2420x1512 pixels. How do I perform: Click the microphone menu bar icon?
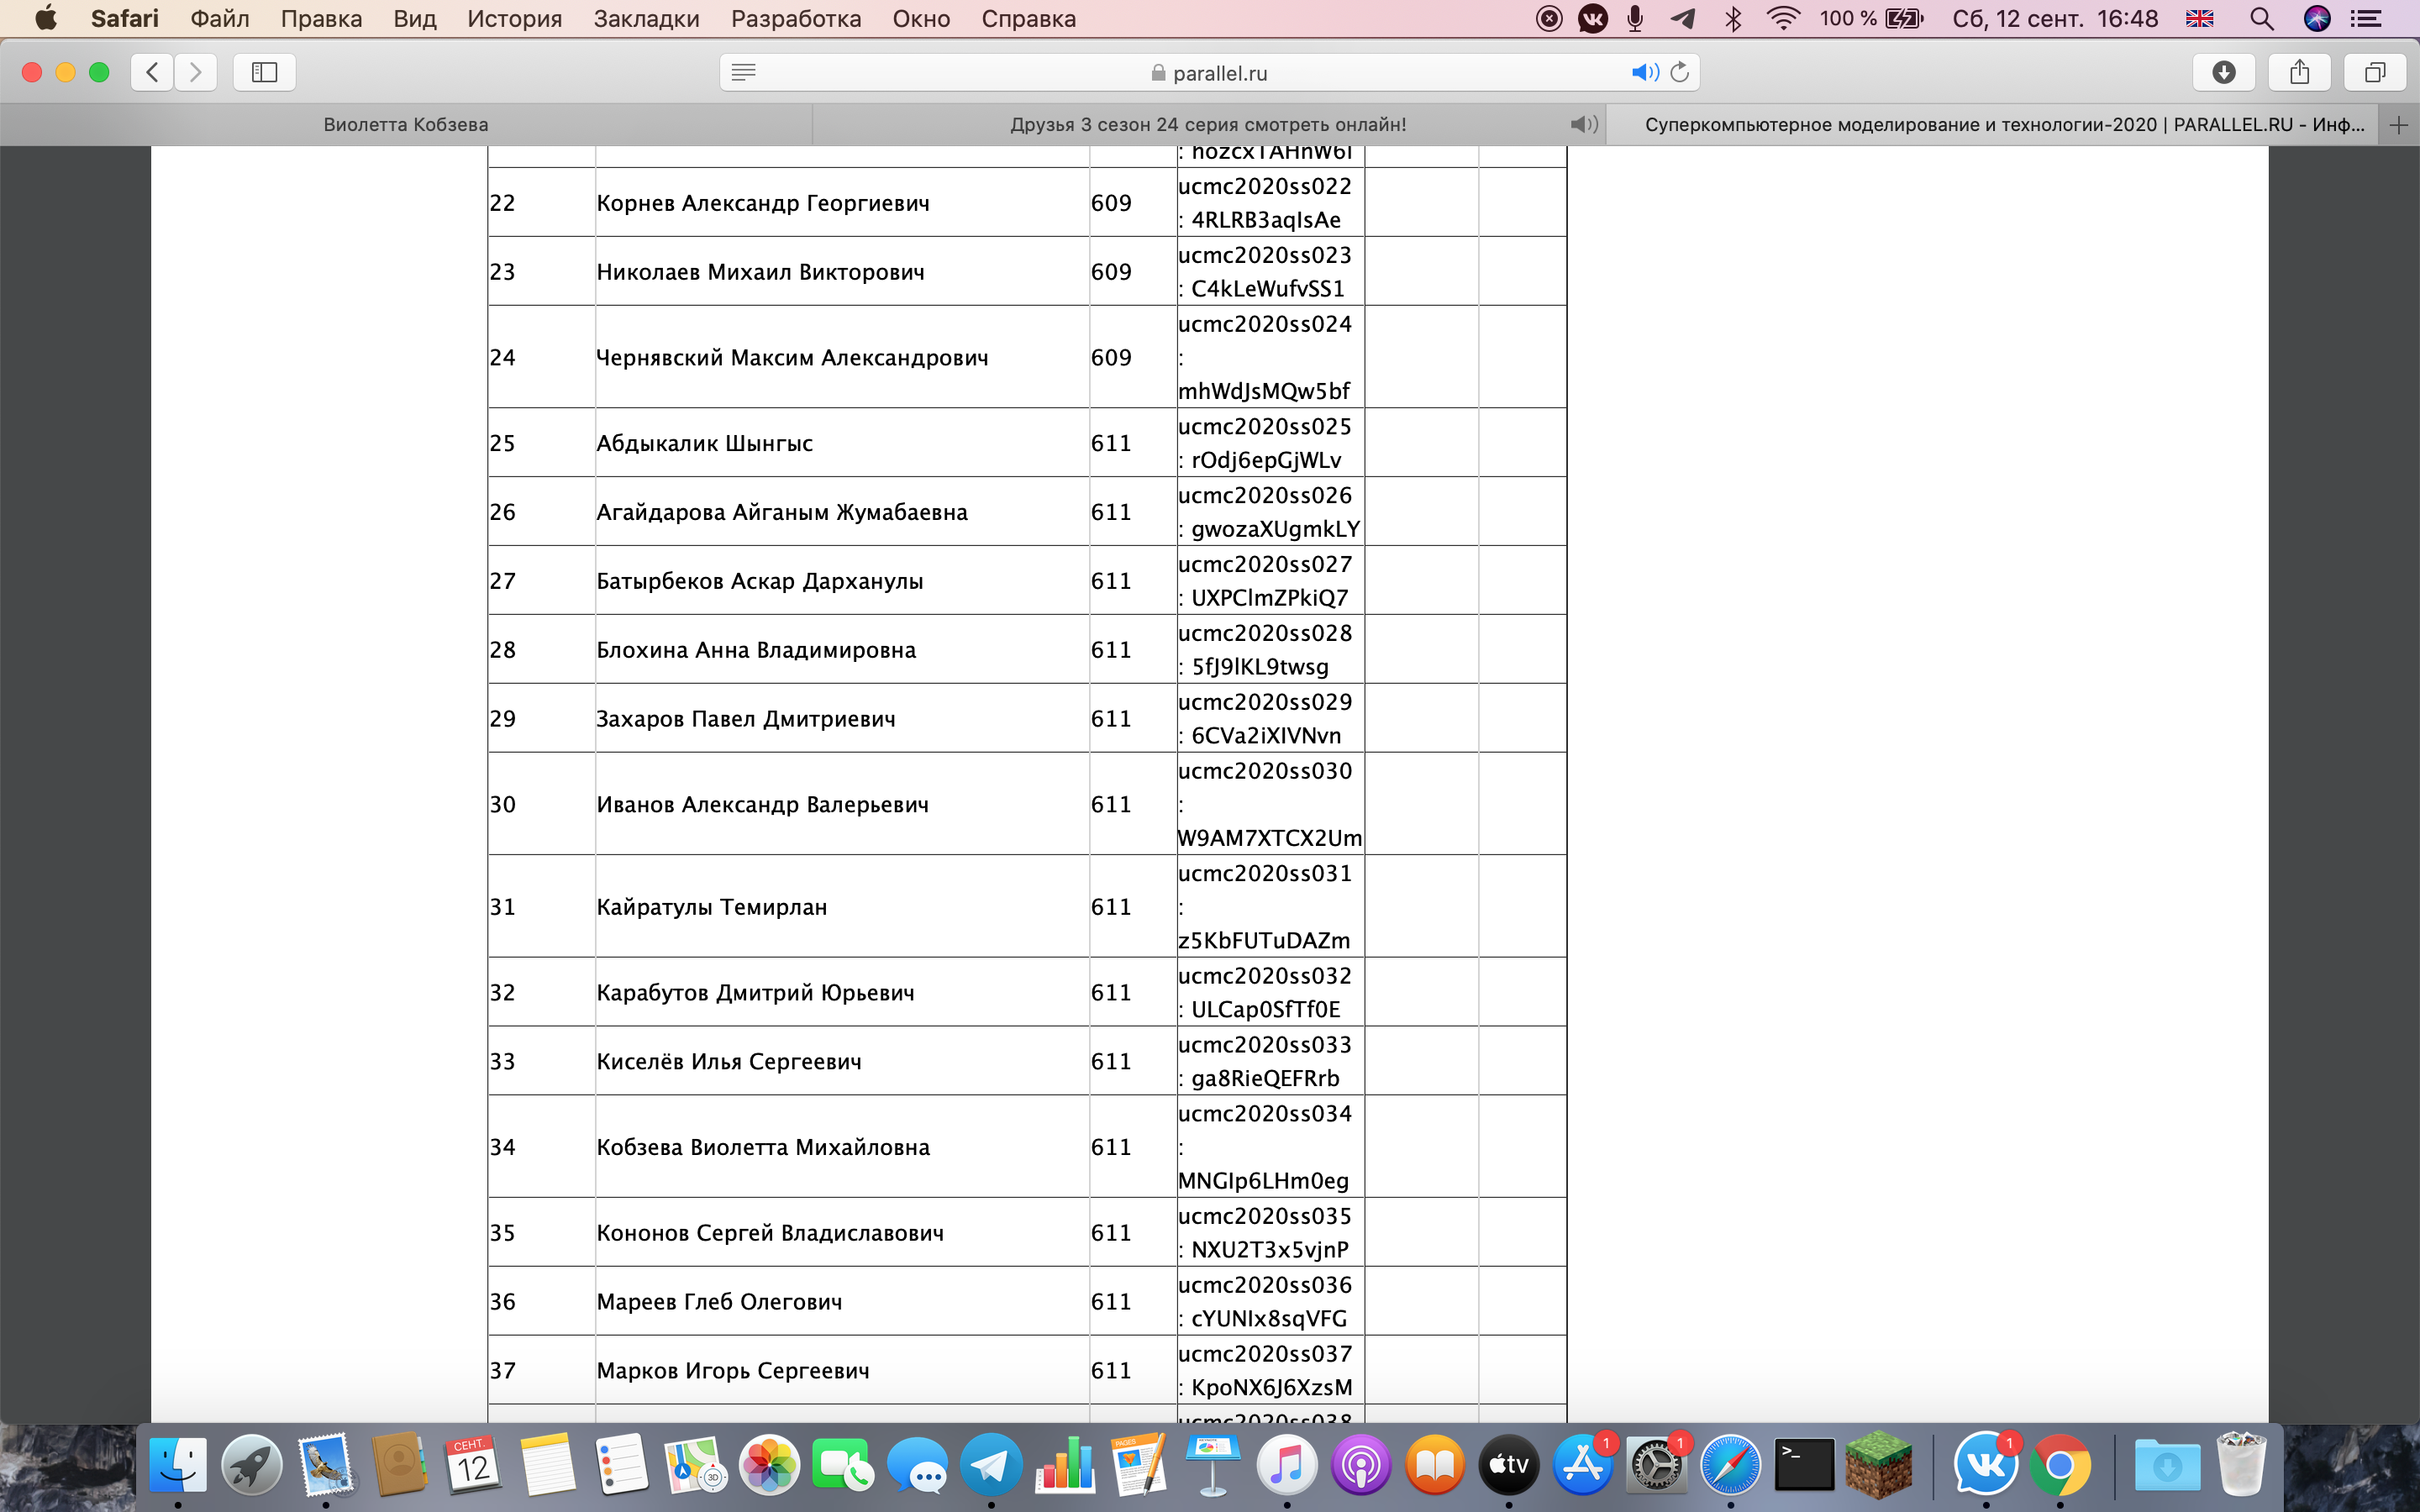click(1636, 18)
